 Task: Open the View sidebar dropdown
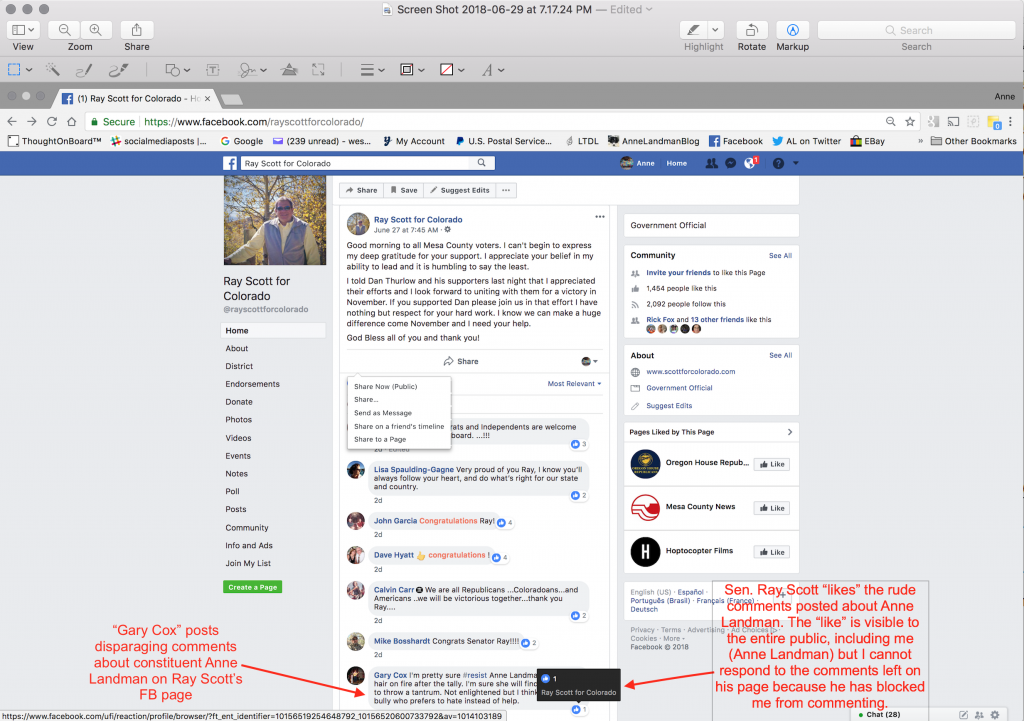coord(23,30)
